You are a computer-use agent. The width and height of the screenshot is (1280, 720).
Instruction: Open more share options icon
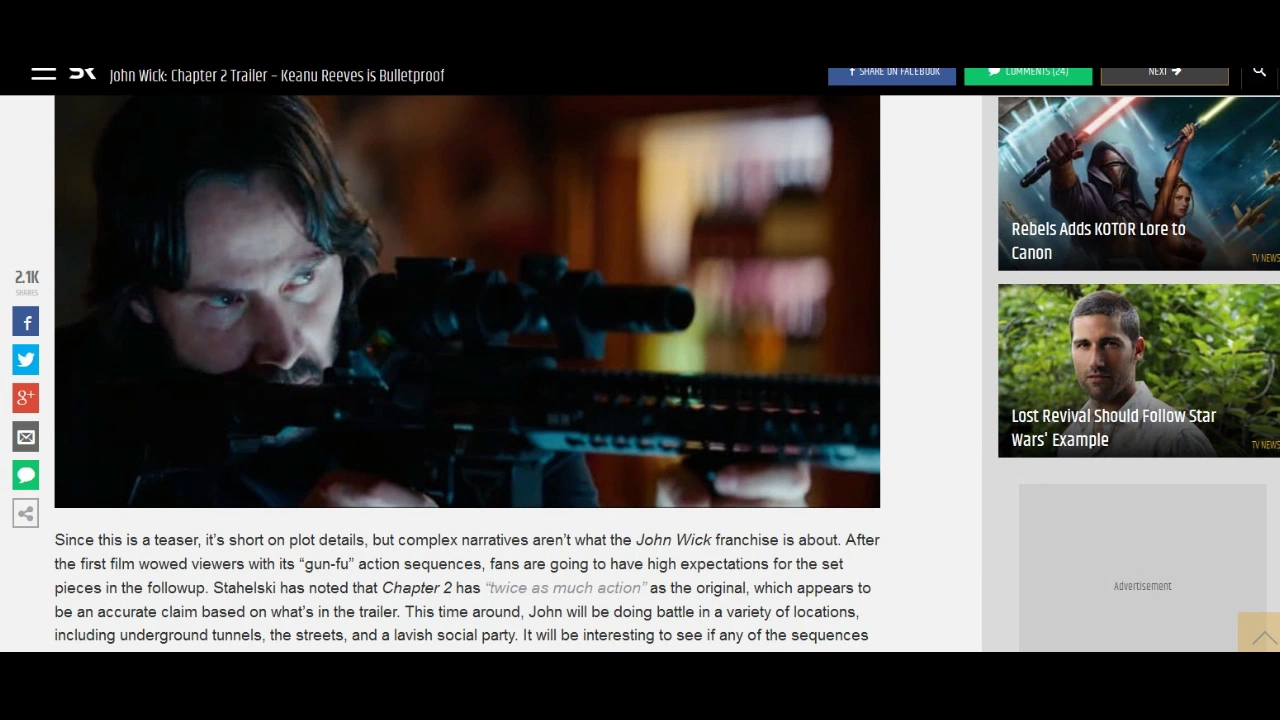tap(26, 514)
